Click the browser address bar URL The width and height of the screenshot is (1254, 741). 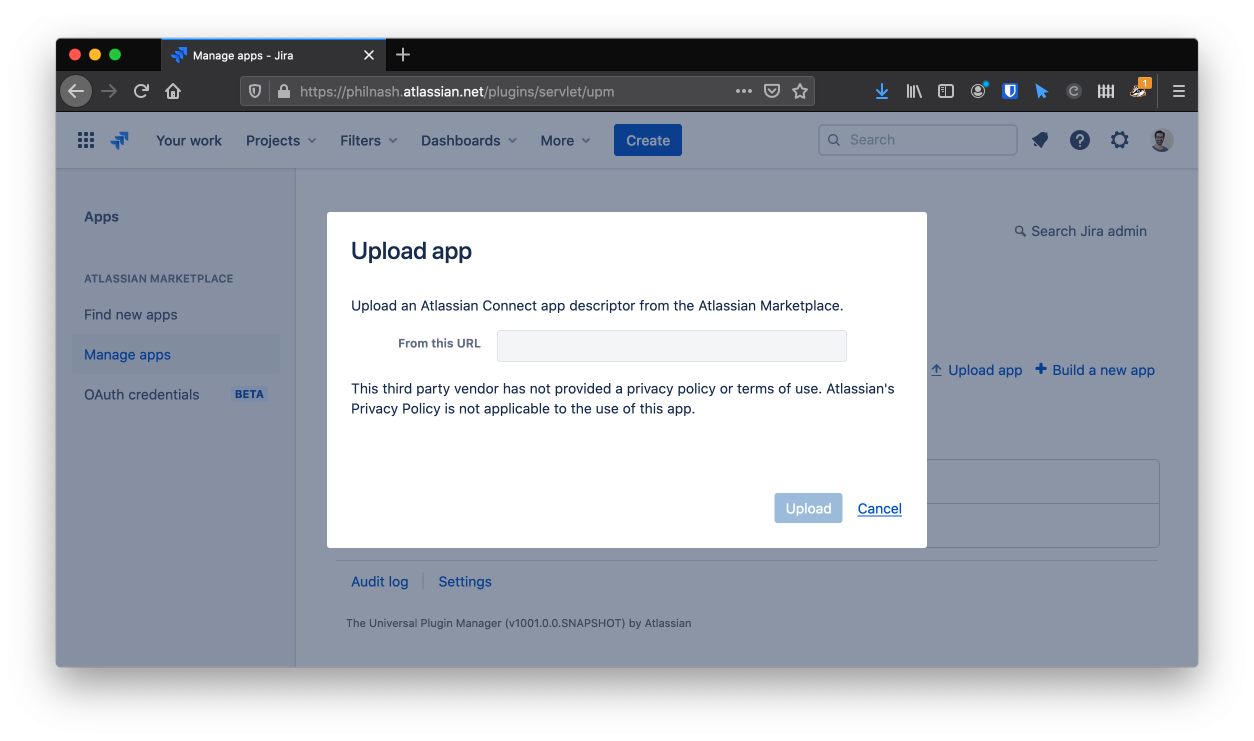click(x=457, y=91)
